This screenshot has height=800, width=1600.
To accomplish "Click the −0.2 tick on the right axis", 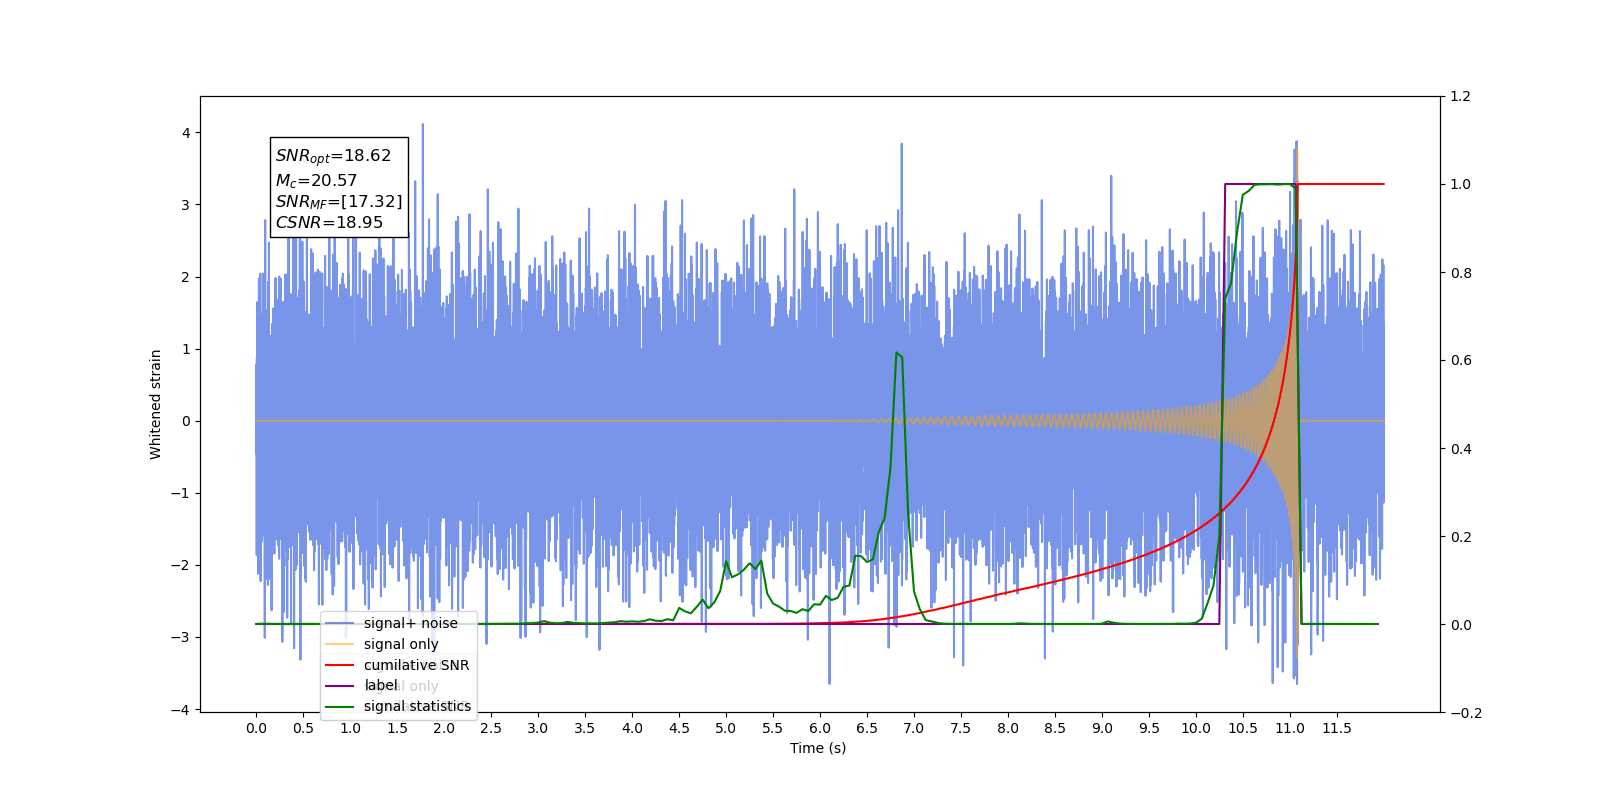I will [x=1466, y=713].
